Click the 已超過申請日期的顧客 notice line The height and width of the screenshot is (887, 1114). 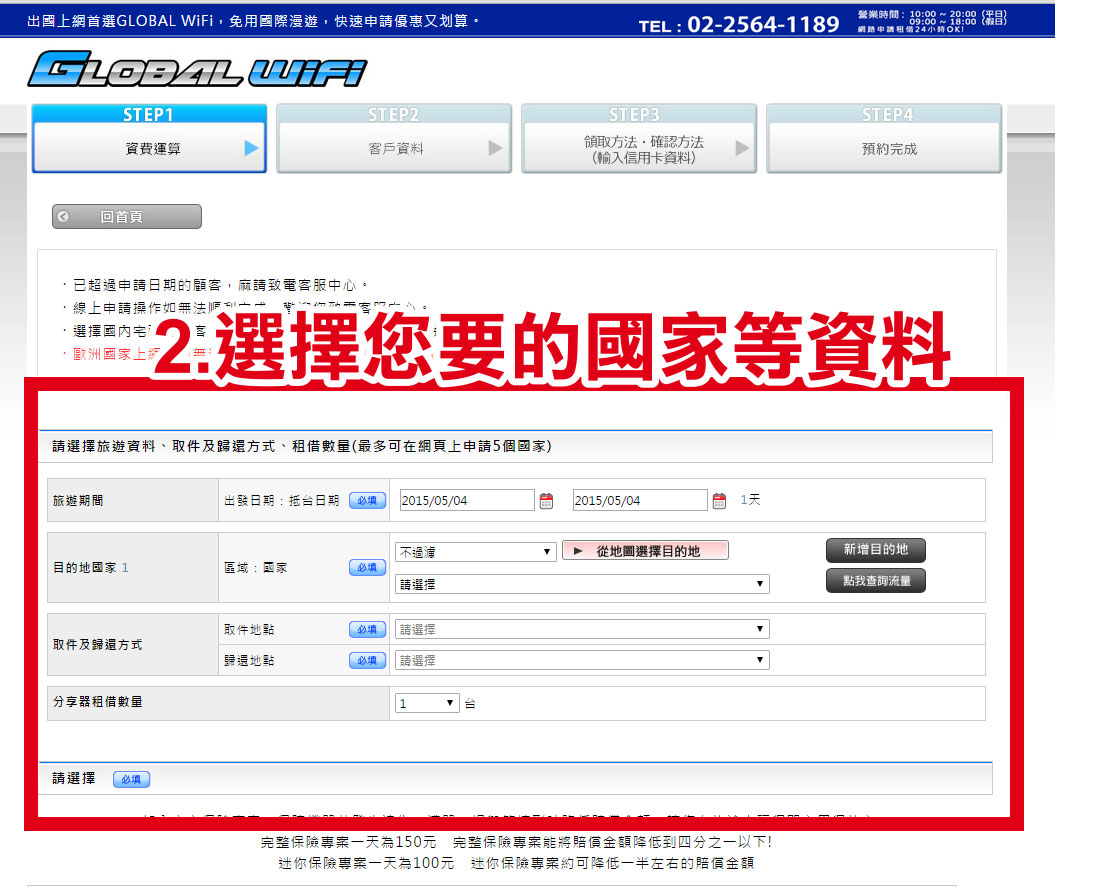tap(220, 285)
